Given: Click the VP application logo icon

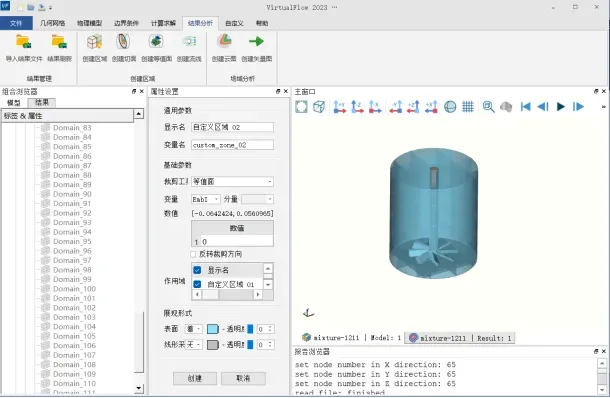Looking at the screenshot, I should [x=5, y=6].
